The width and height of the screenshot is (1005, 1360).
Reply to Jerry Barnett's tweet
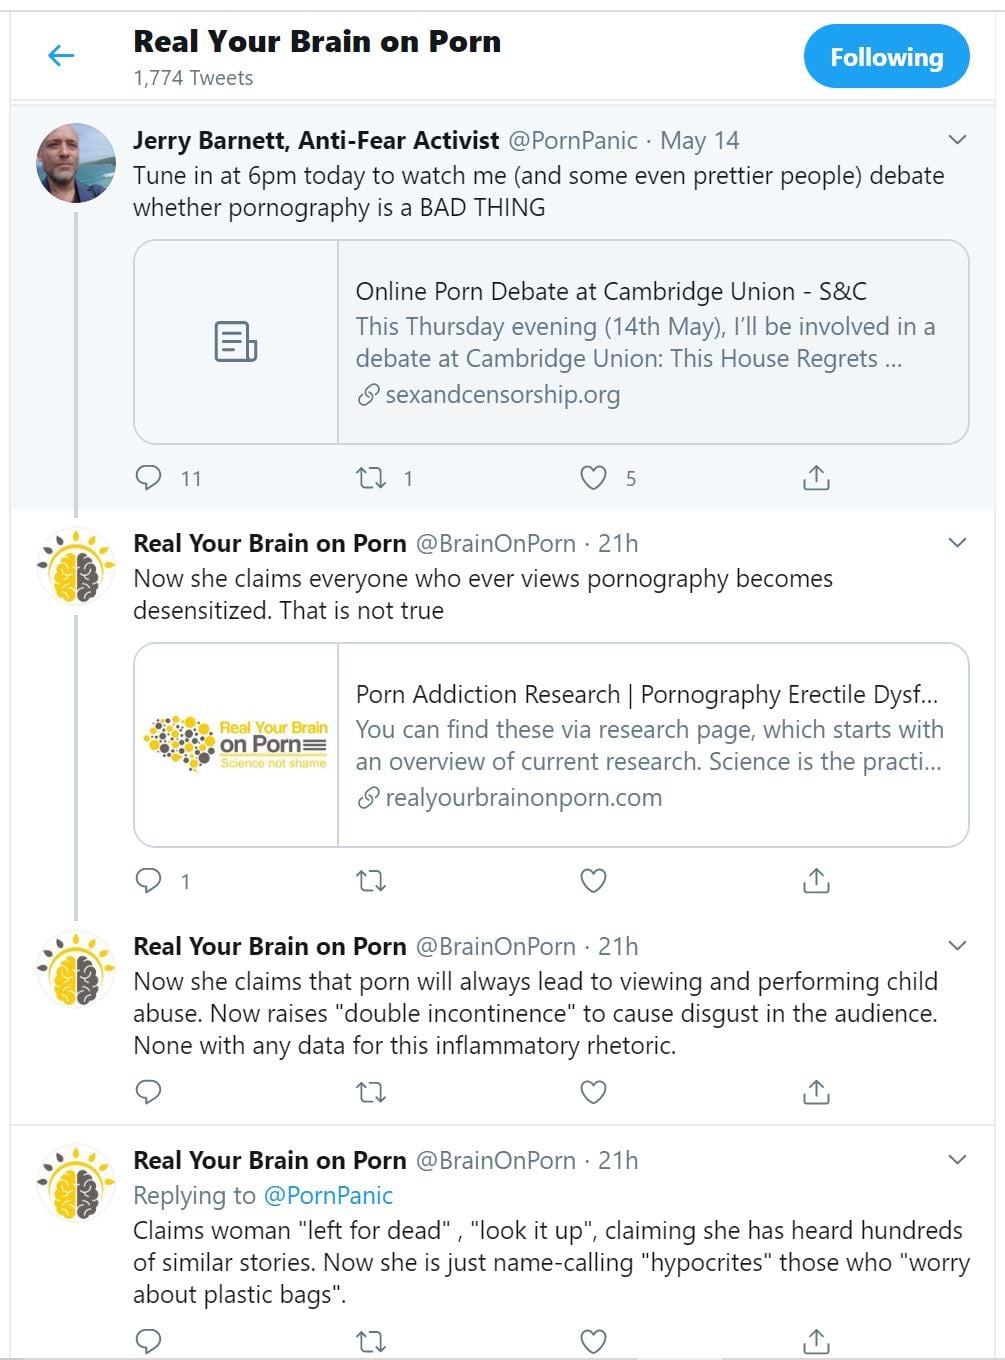[148, 477]
